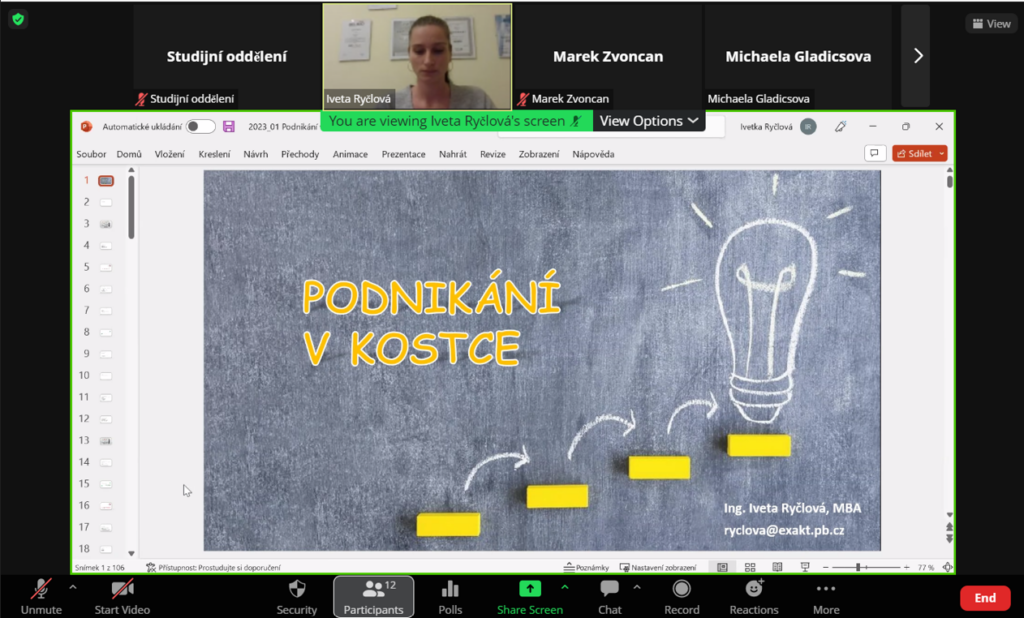Switch to Slide Sorter grid view
Screen dimensions: 1024x618
tap(750, 568)
